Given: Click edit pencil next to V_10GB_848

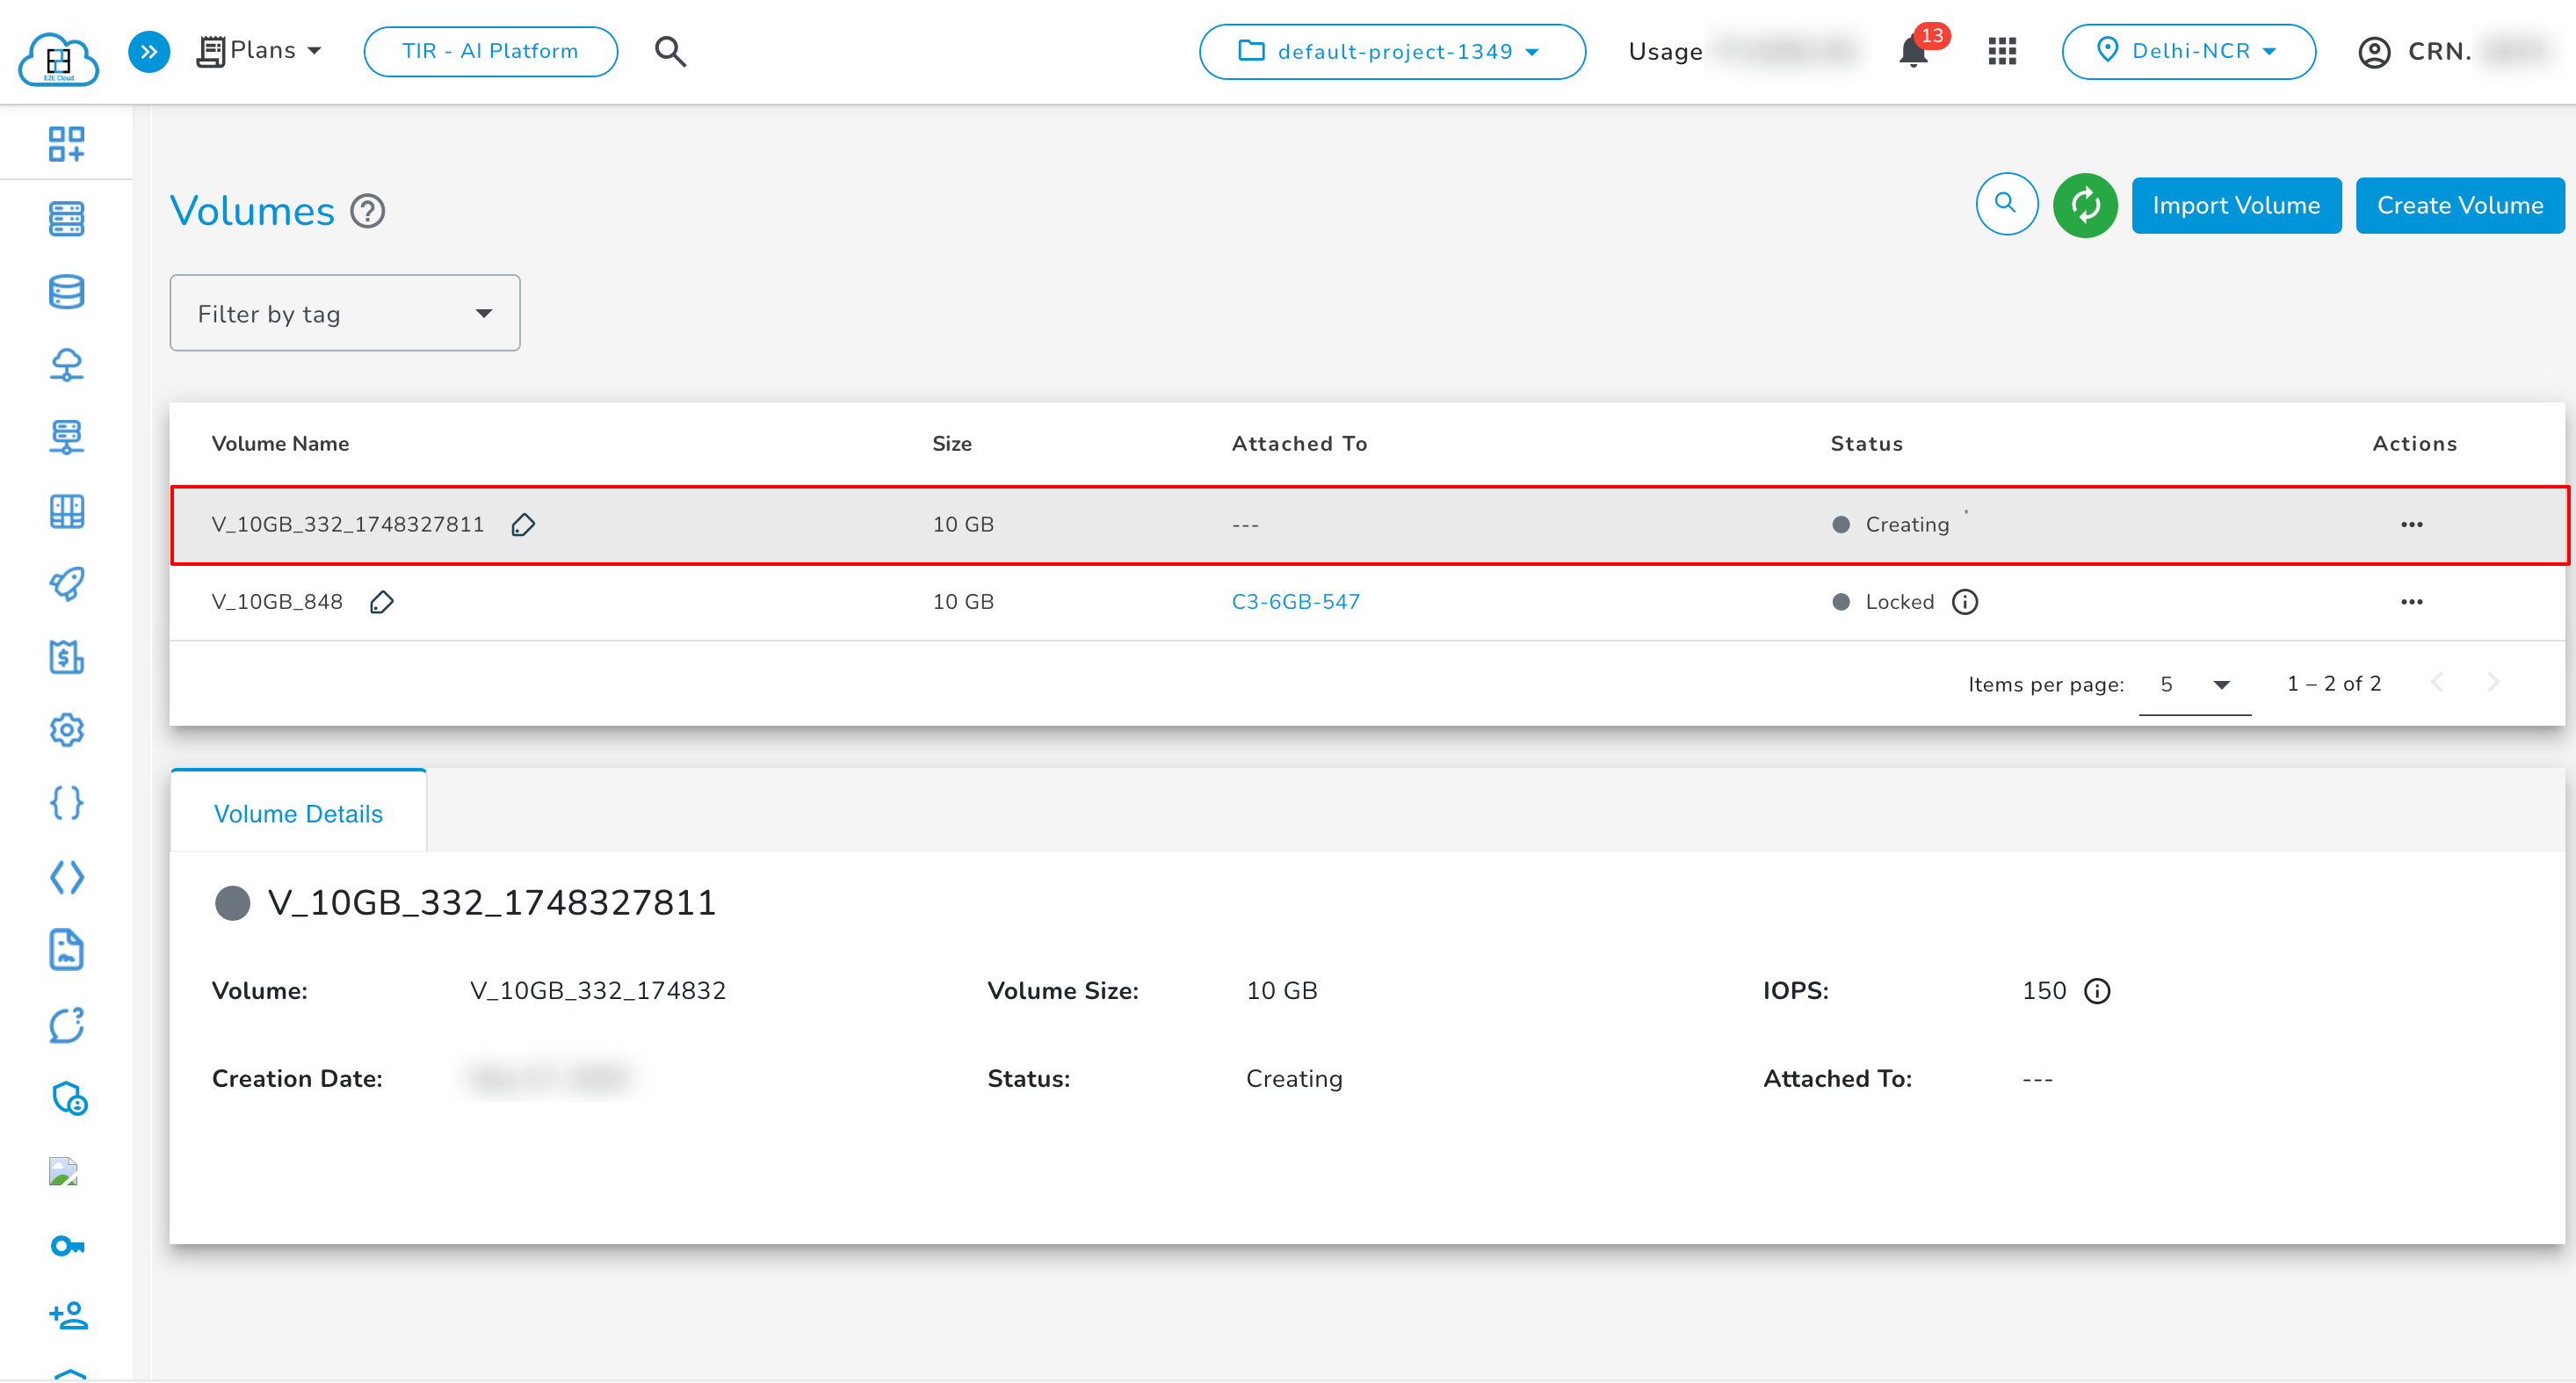Looking at the screenshot, I should pyautogui.click(x=381, y=602).
